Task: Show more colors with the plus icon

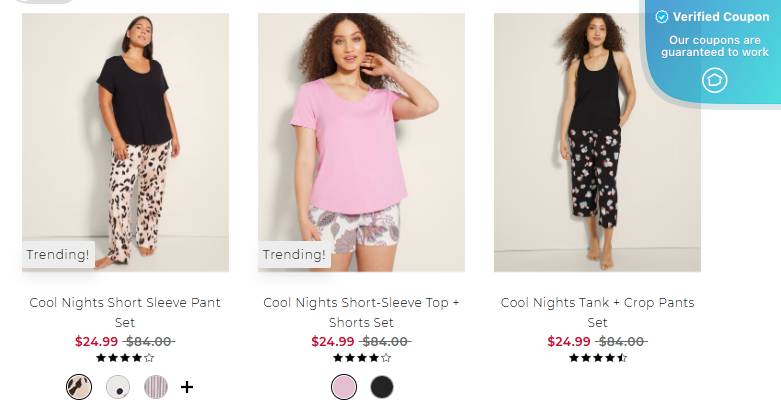Action: pos(186,386)
